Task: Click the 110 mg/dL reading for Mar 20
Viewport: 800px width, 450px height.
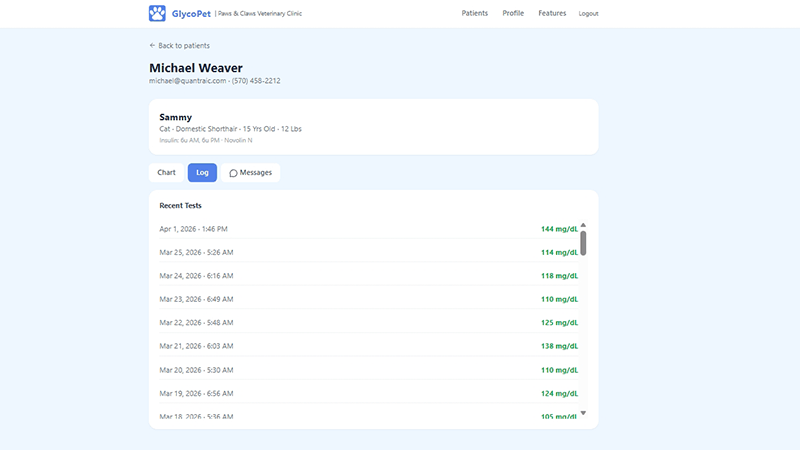Action: click(559, 370)
